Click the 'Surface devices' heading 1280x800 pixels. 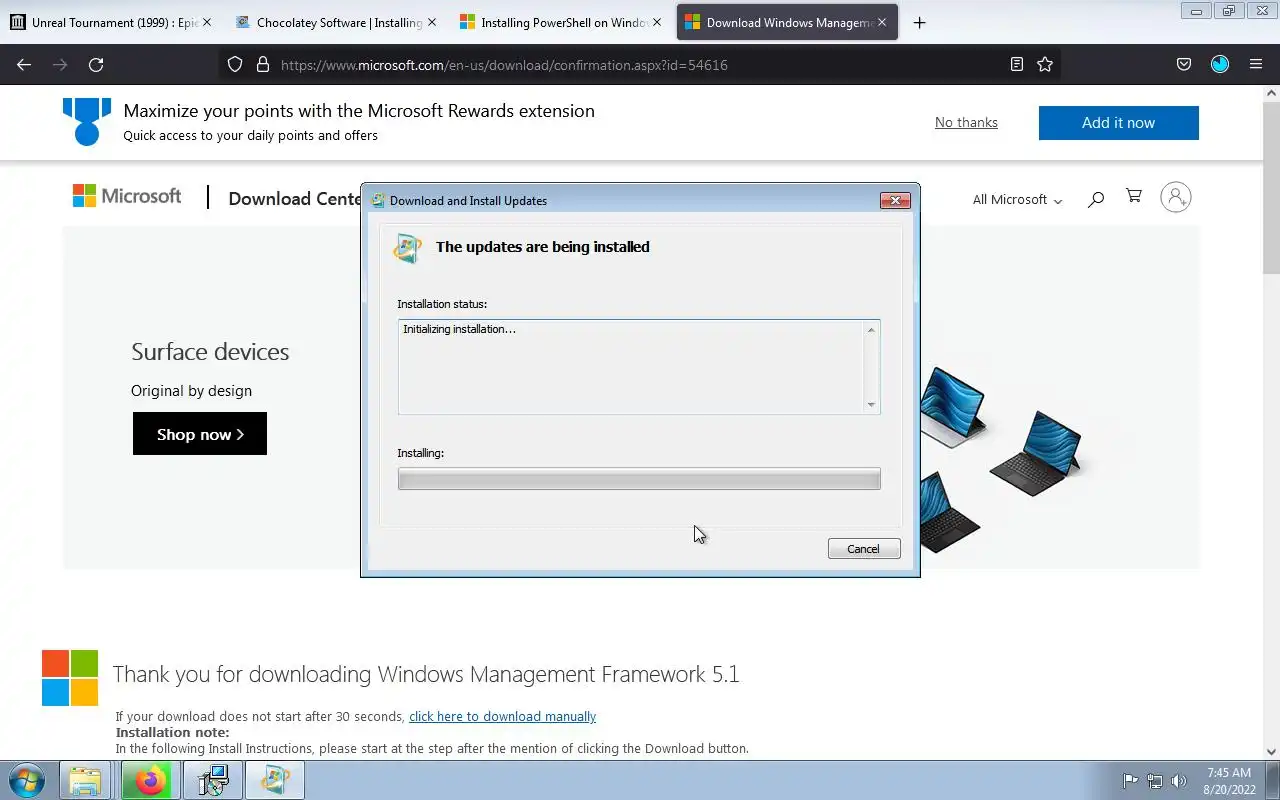pyautogui.click(x=210, y=352)
